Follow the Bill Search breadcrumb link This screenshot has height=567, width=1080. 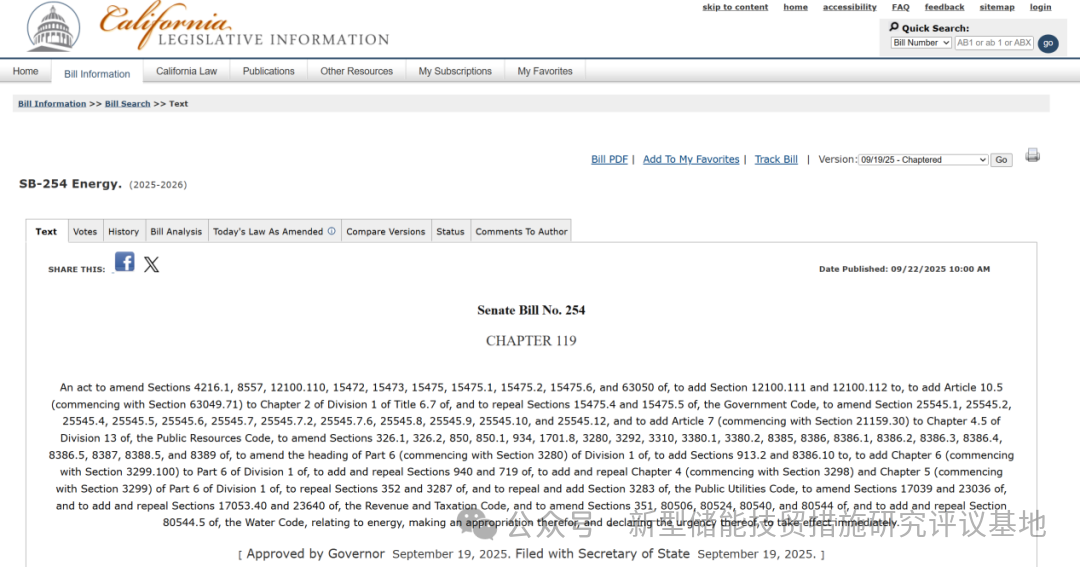(x=127, y=104)
